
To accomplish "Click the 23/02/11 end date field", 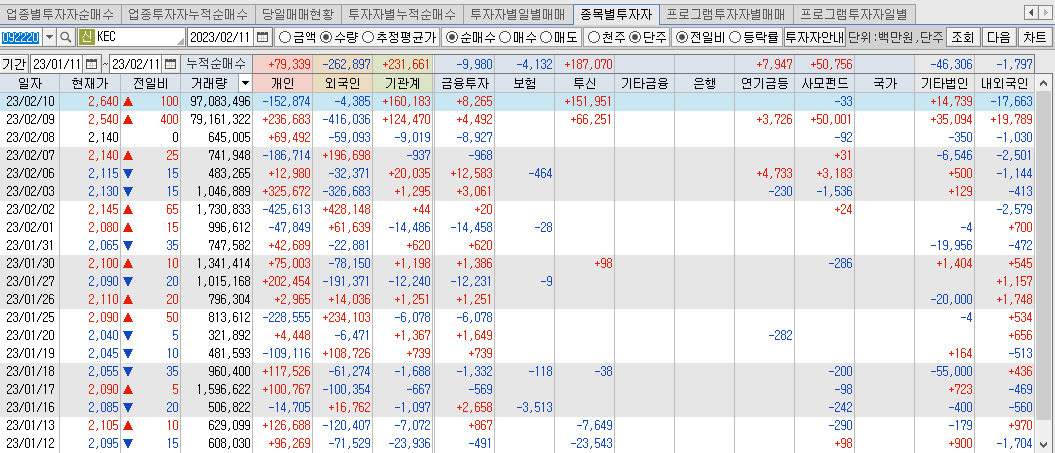I will click(x=137, y=65).
